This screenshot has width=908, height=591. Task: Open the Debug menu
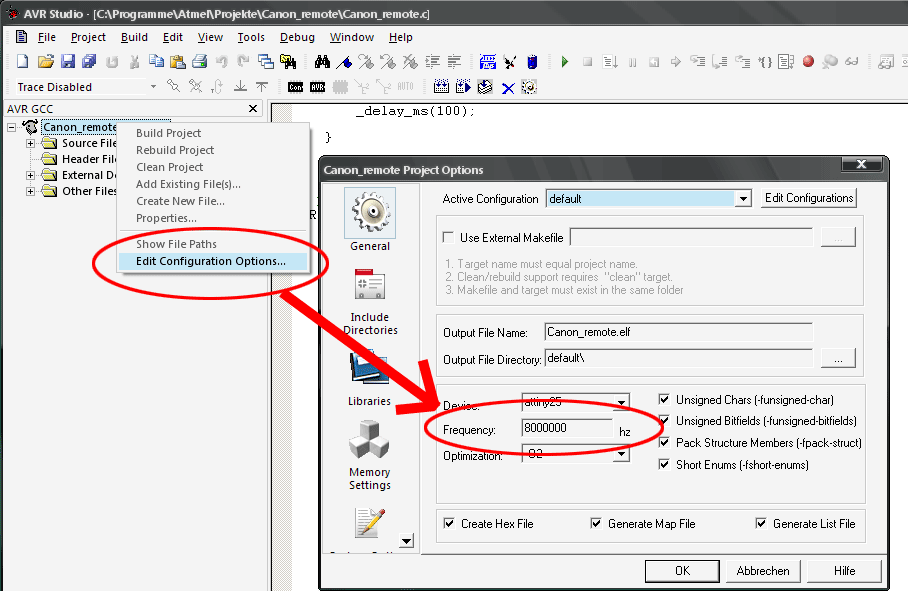(297, 37)
